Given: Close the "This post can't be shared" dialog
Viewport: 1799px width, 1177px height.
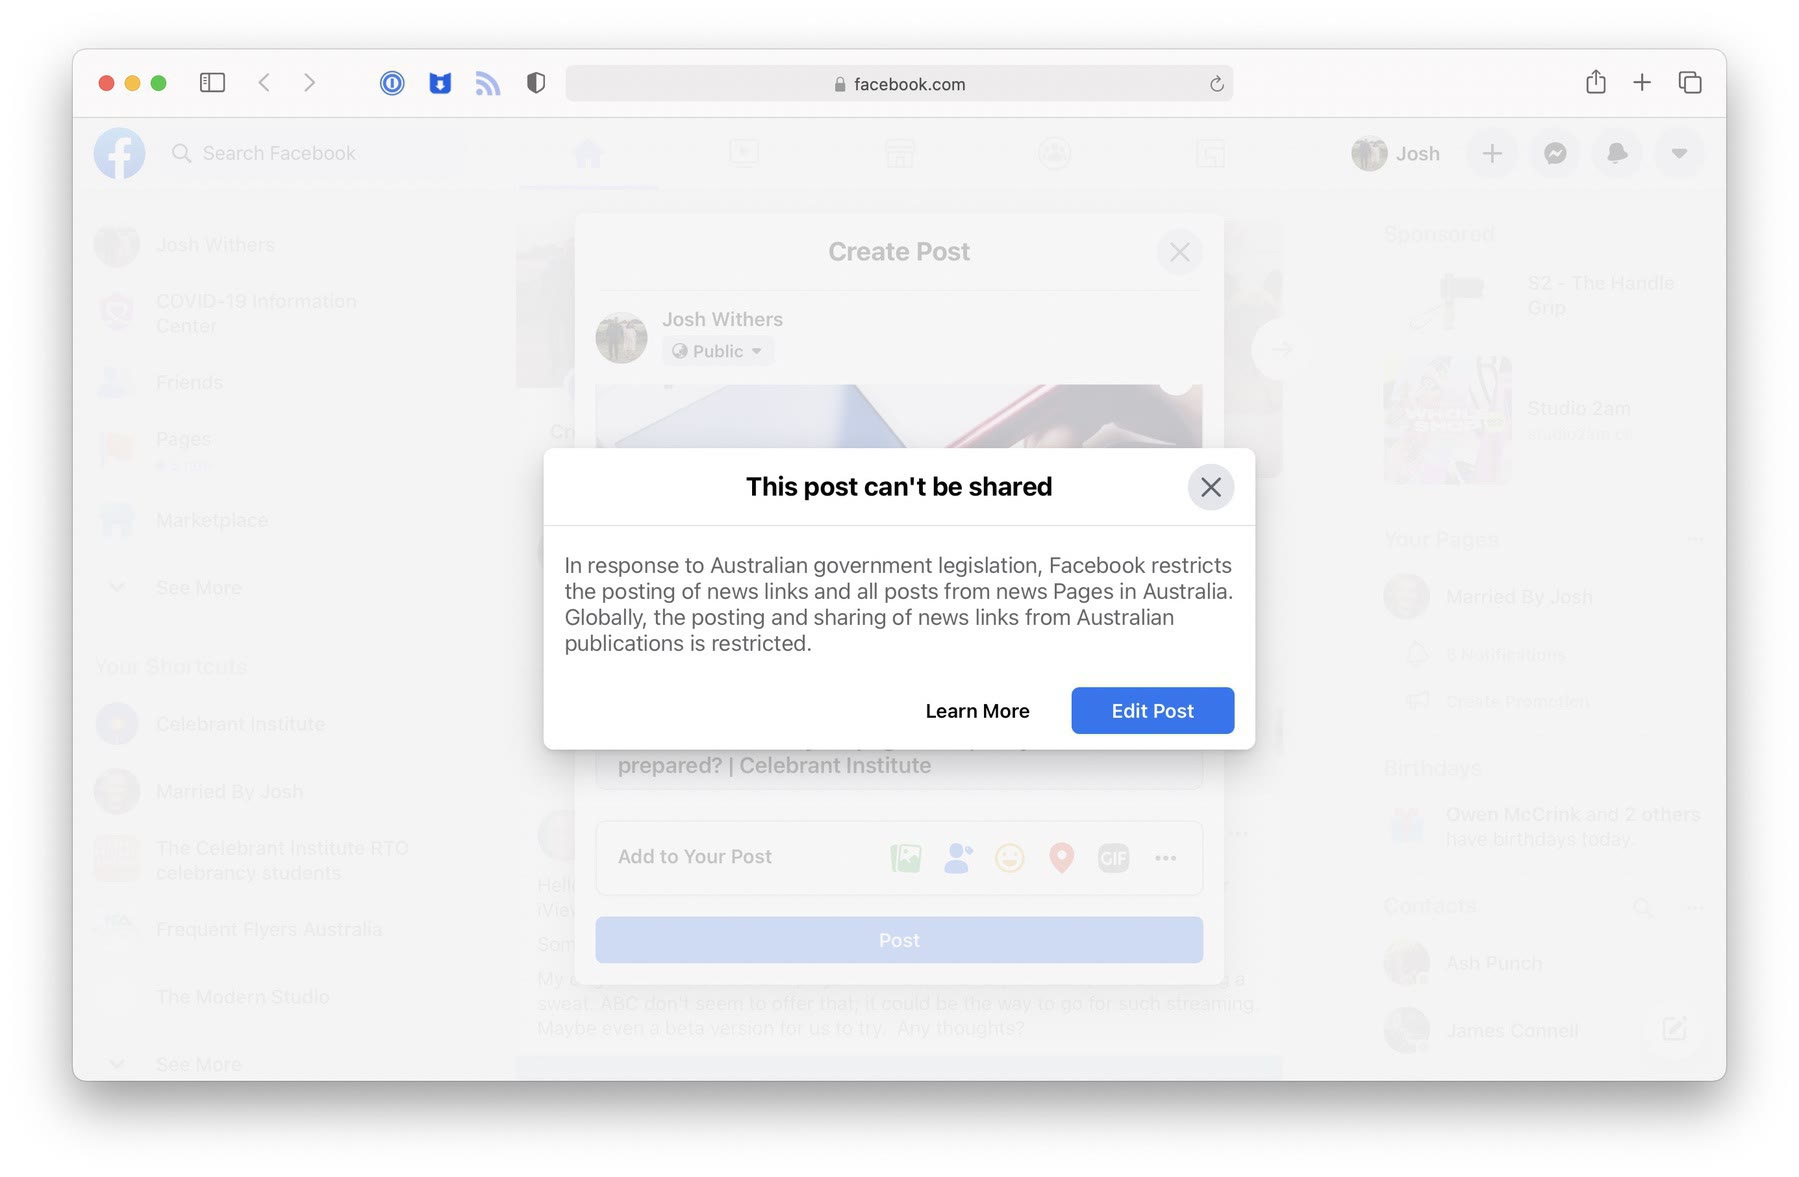Looking at the screenshot, I should [x=1210, y=487].
